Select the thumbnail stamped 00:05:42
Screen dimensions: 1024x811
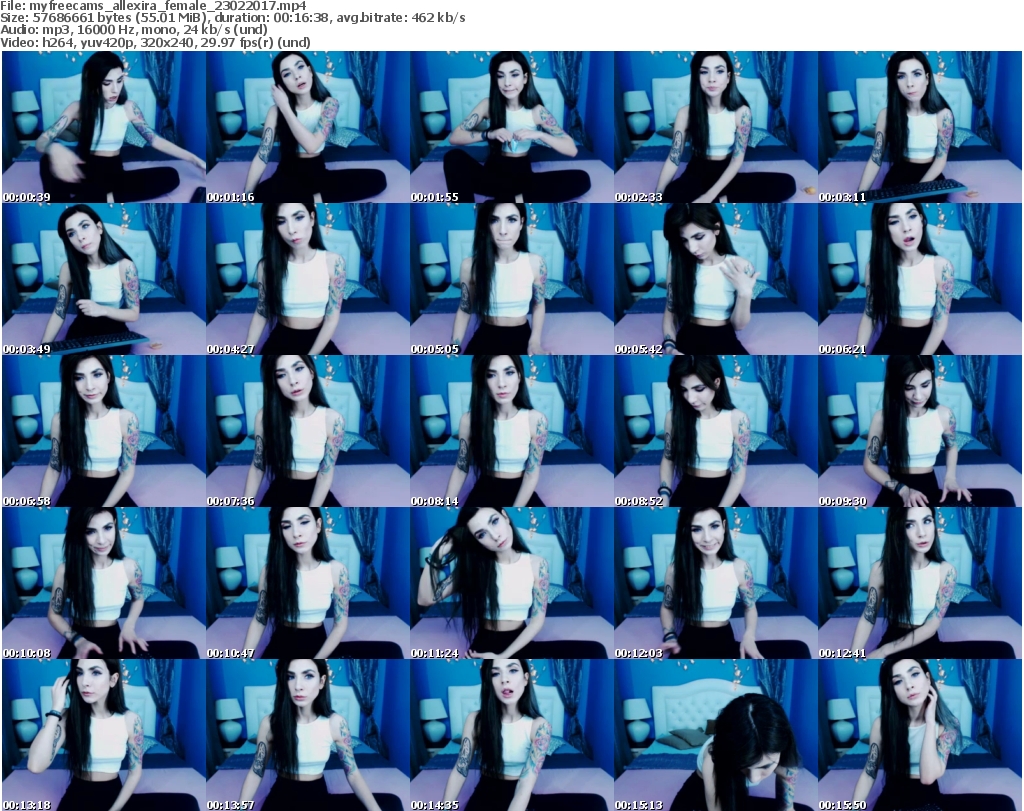(x=716, y=279)
